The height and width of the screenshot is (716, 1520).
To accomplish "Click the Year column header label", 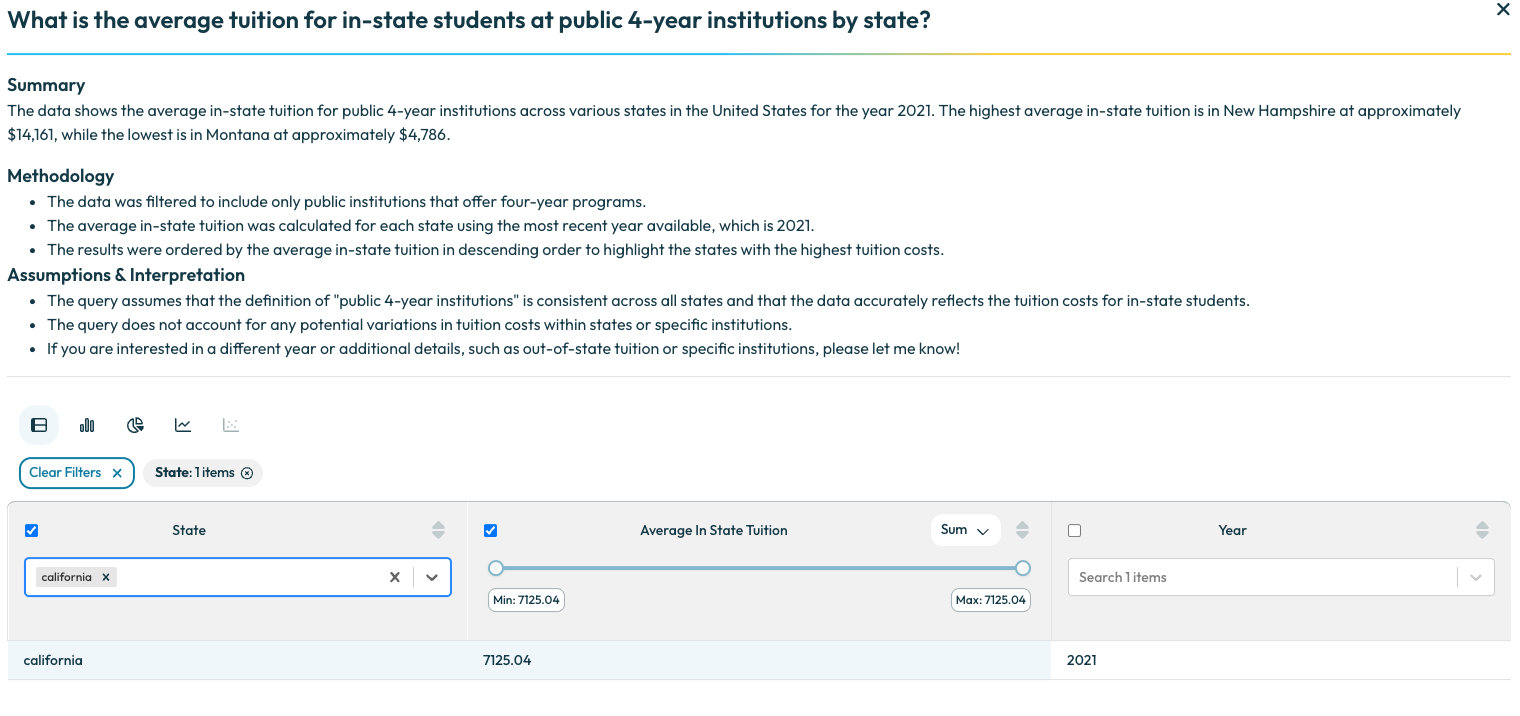I will 1232,531.
